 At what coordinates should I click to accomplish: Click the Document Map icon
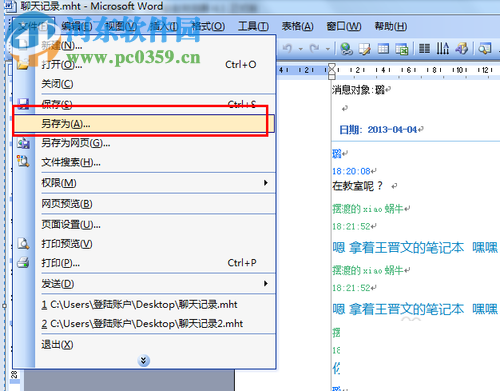click(485, 49)
